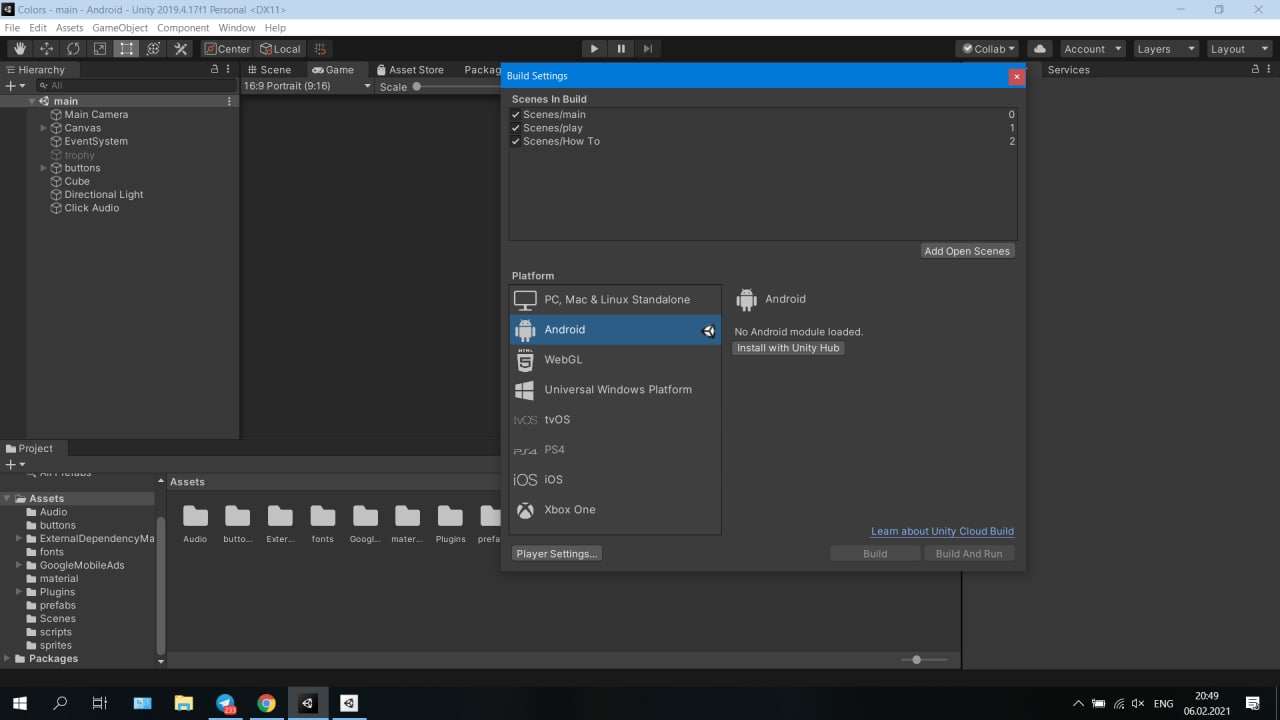Viewport: 1280px width, 720px height.
Task: Open custom editor tools icon
Action: (x=181, y=49)
